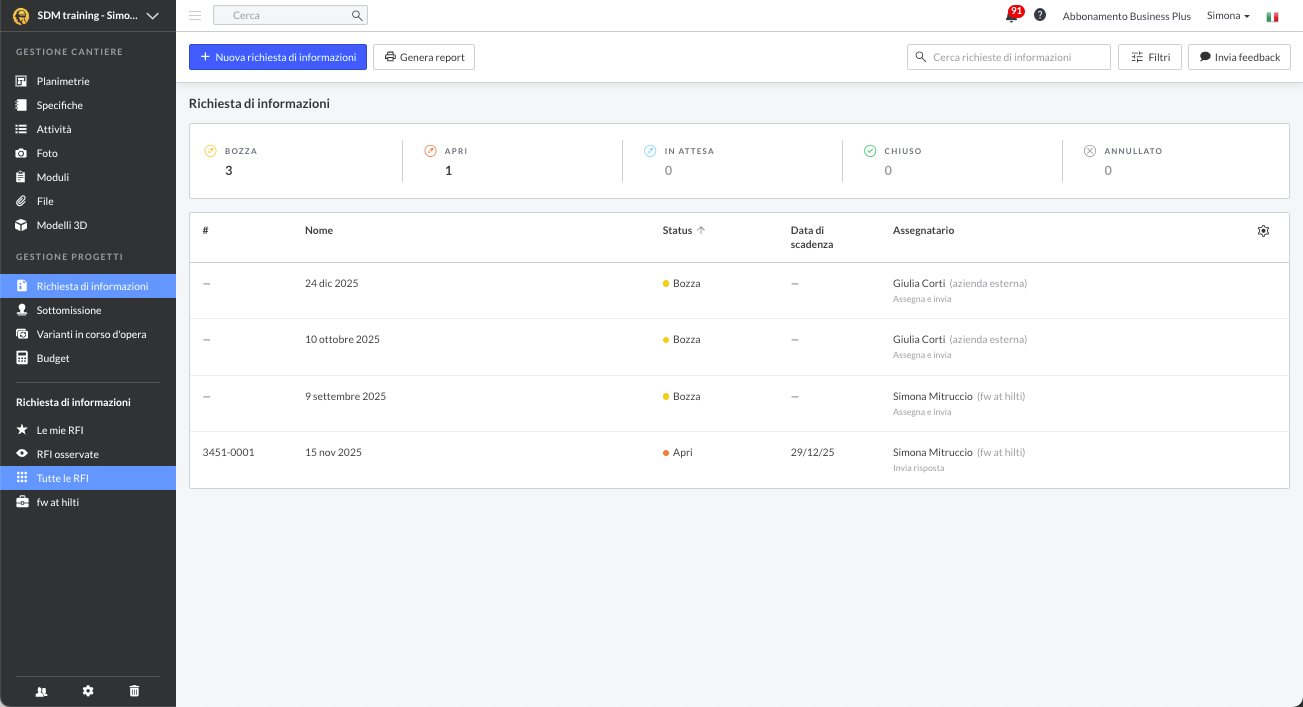Toggle the hamburger menu icon
The width and height of the screenshot is (1303, 707).
195,16
